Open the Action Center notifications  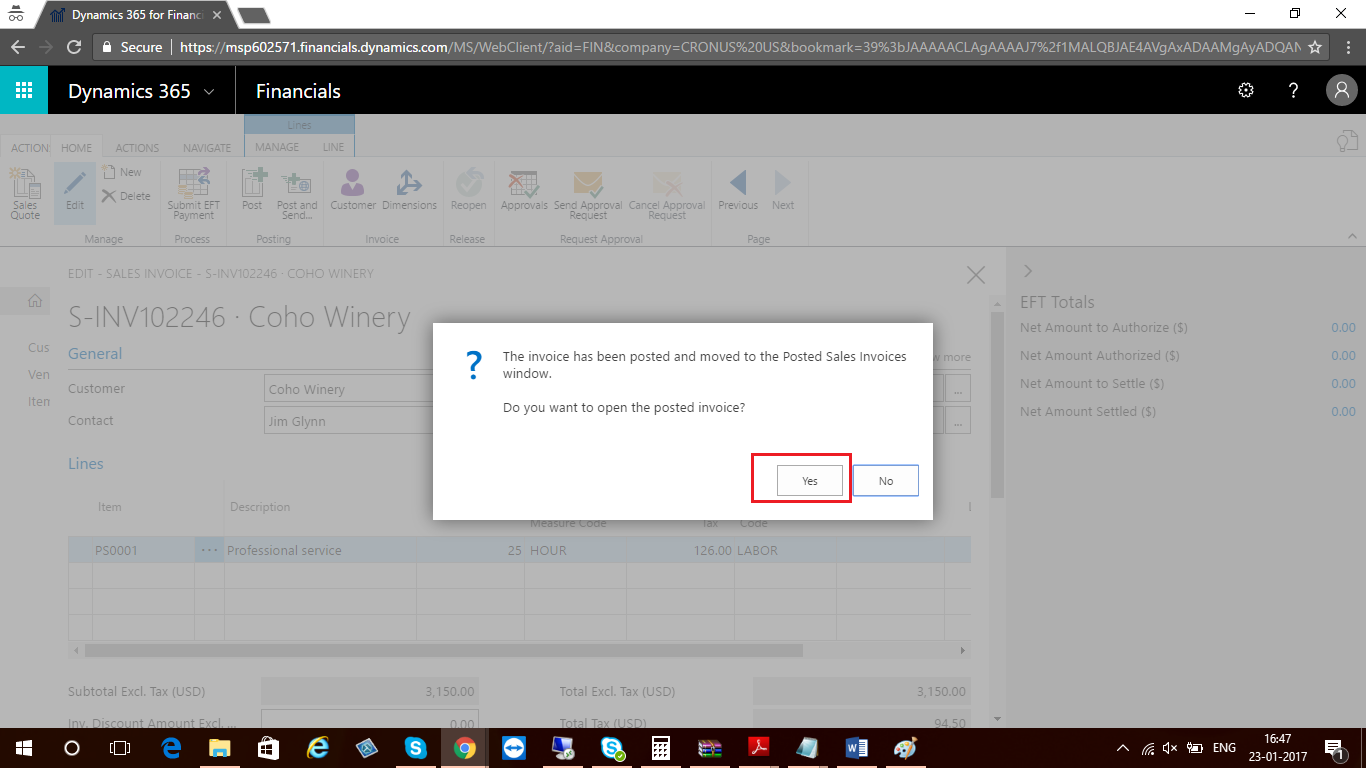pos(1334,748)
